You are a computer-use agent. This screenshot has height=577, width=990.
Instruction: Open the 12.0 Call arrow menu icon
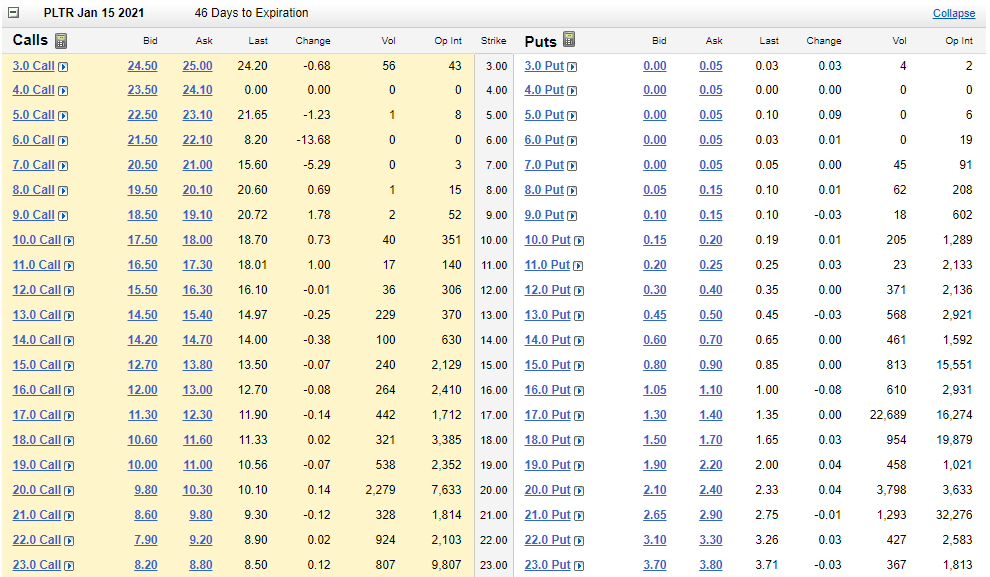pos(69,291)
